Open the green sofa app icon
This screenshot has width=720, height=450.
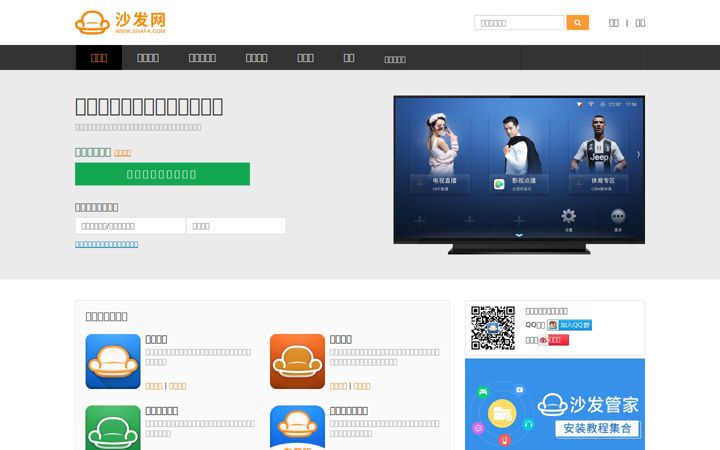tap(113, 428)
